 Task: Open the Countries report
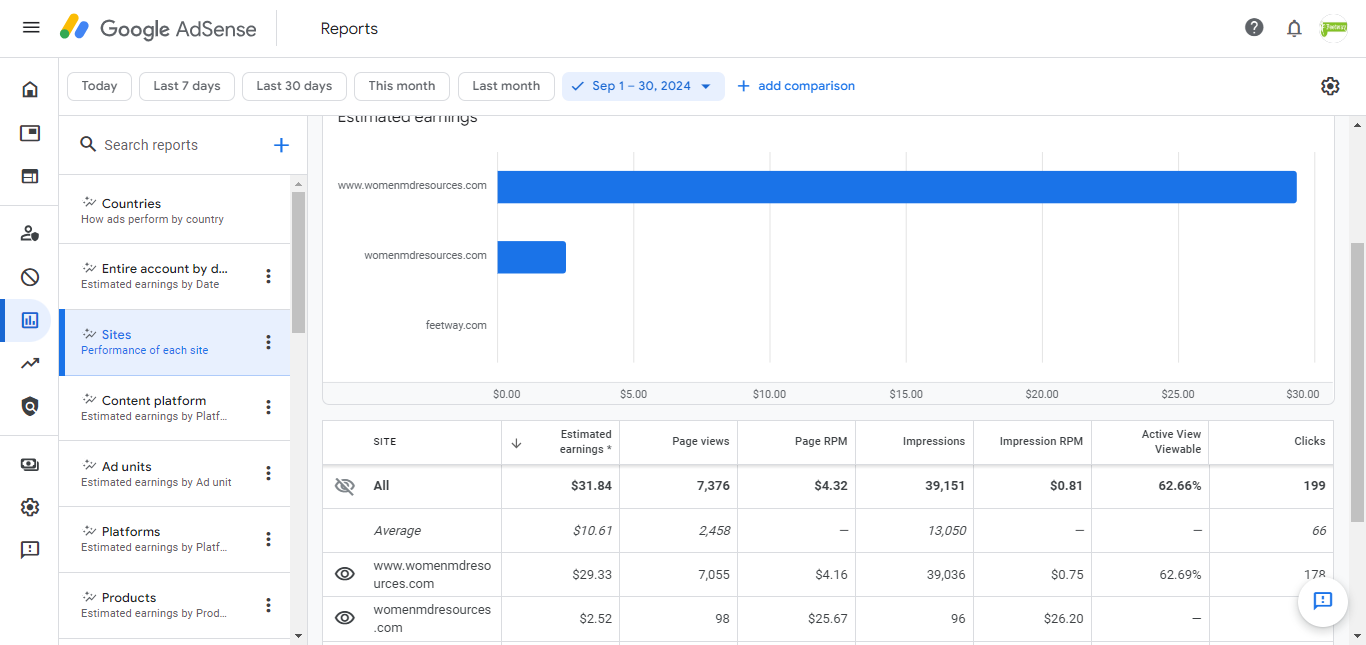[x=174, y=210]
